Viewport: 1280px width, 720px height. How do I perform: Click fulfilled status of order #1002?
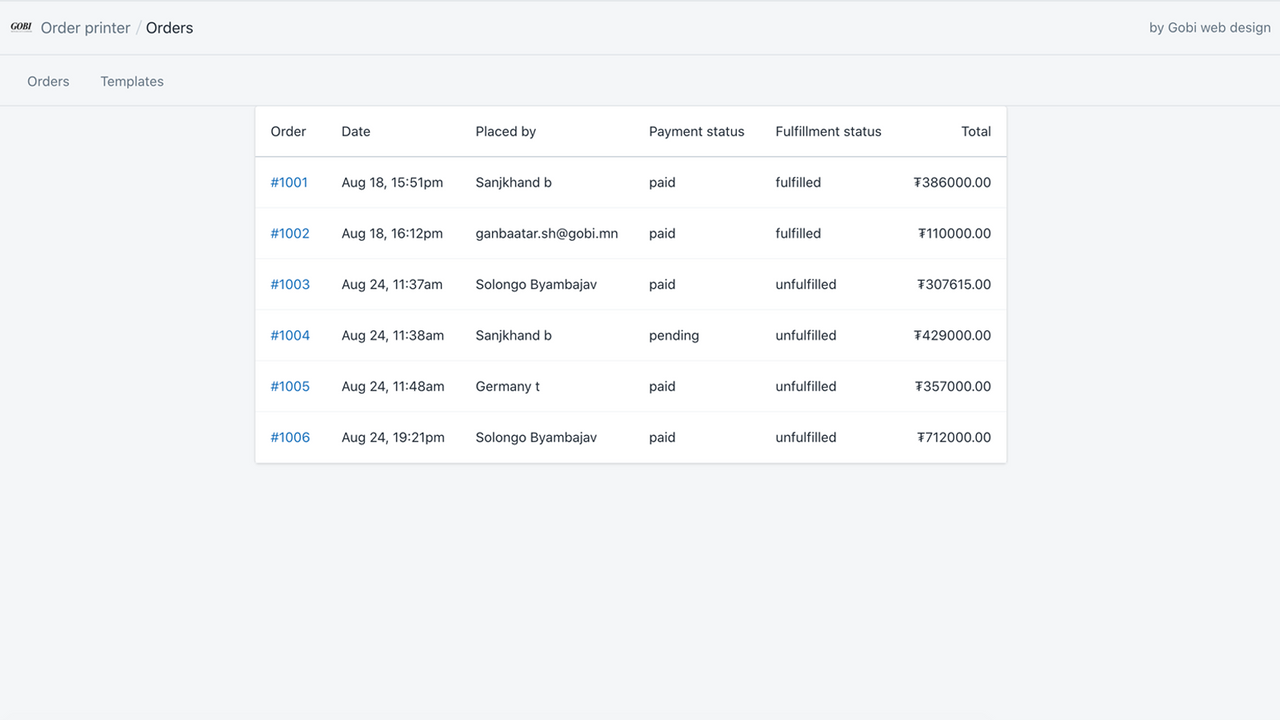click(x=798, y=233)
